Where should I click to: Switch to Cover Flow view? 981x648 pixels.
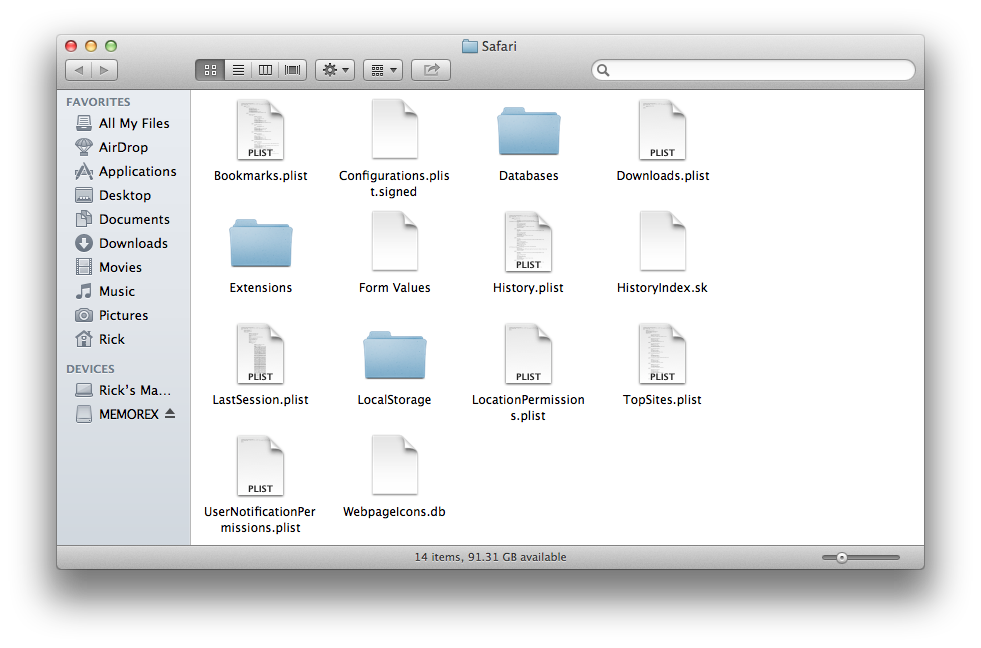point(292,70)
